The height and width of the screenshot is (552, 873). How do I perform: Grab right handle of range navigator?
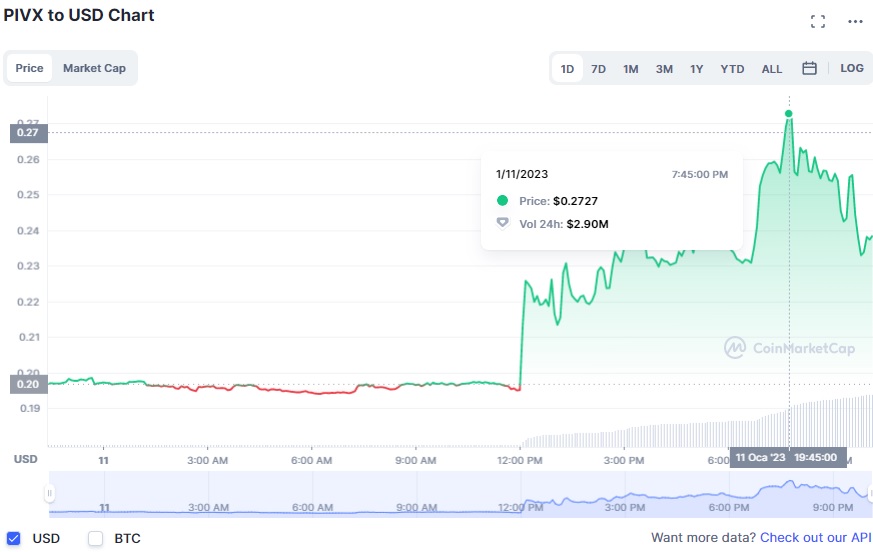click(870, 493)
